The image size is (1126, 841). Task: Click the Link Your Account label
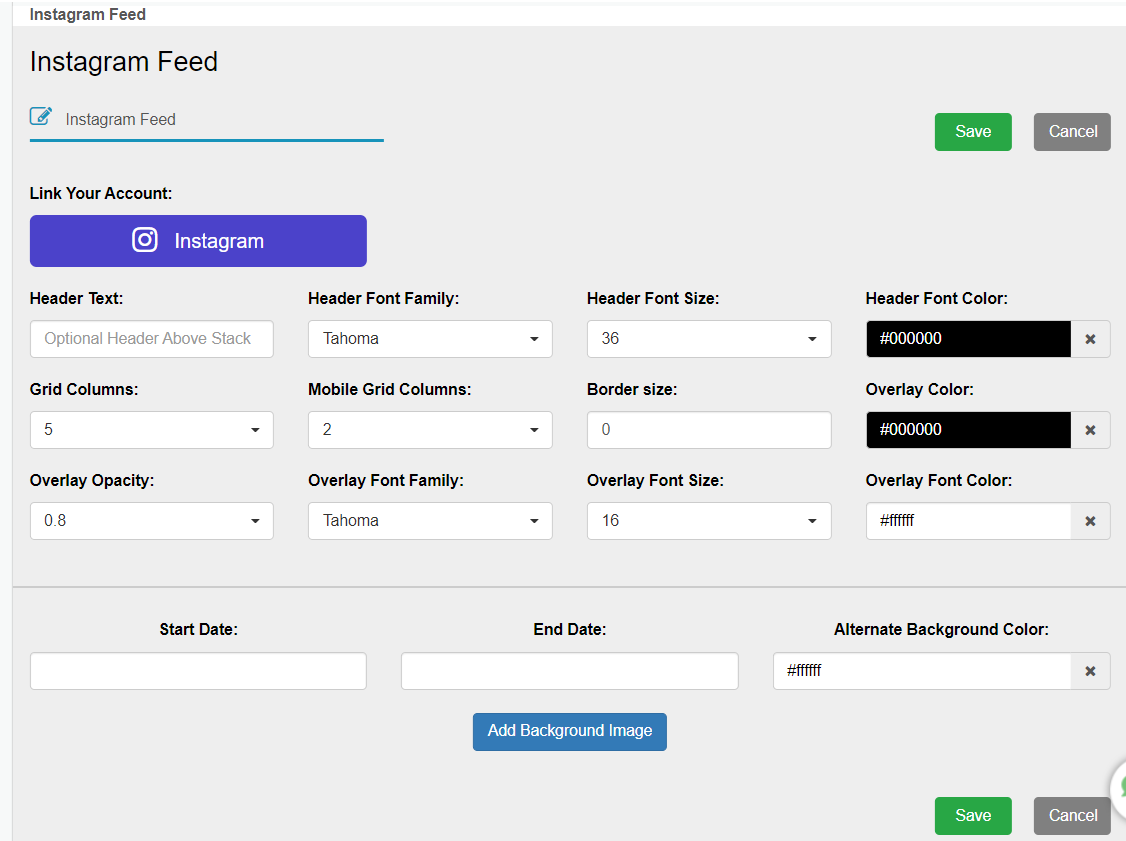(x=101, y=194)
